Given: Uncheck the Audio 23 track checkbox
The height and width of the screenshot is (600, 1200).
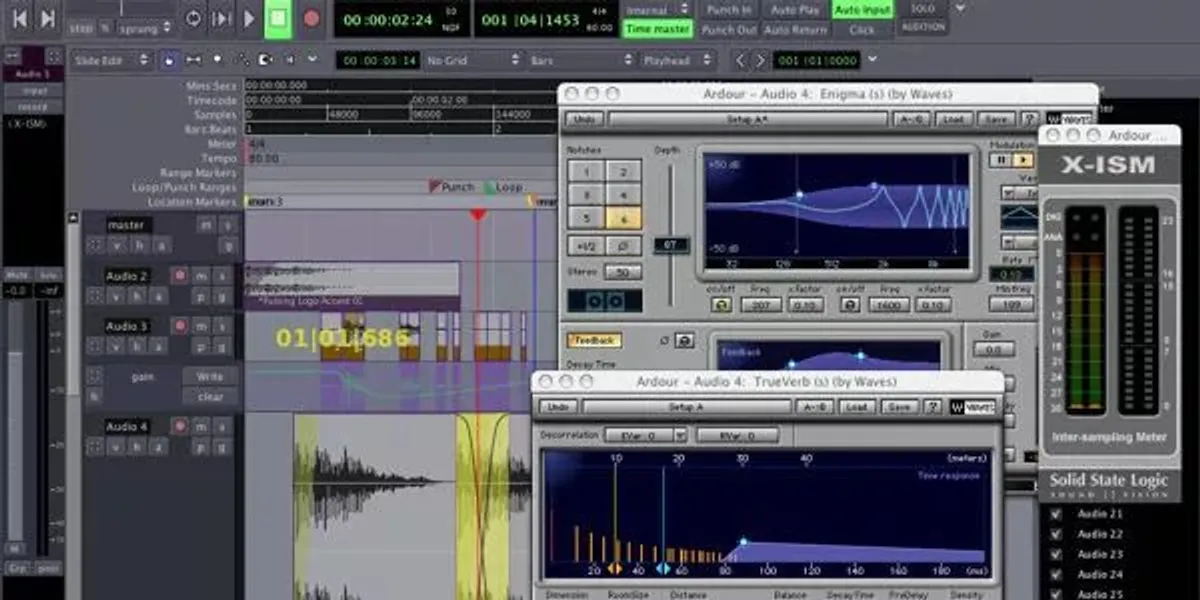Looking at the screenshot, I should click(1055, 554).
